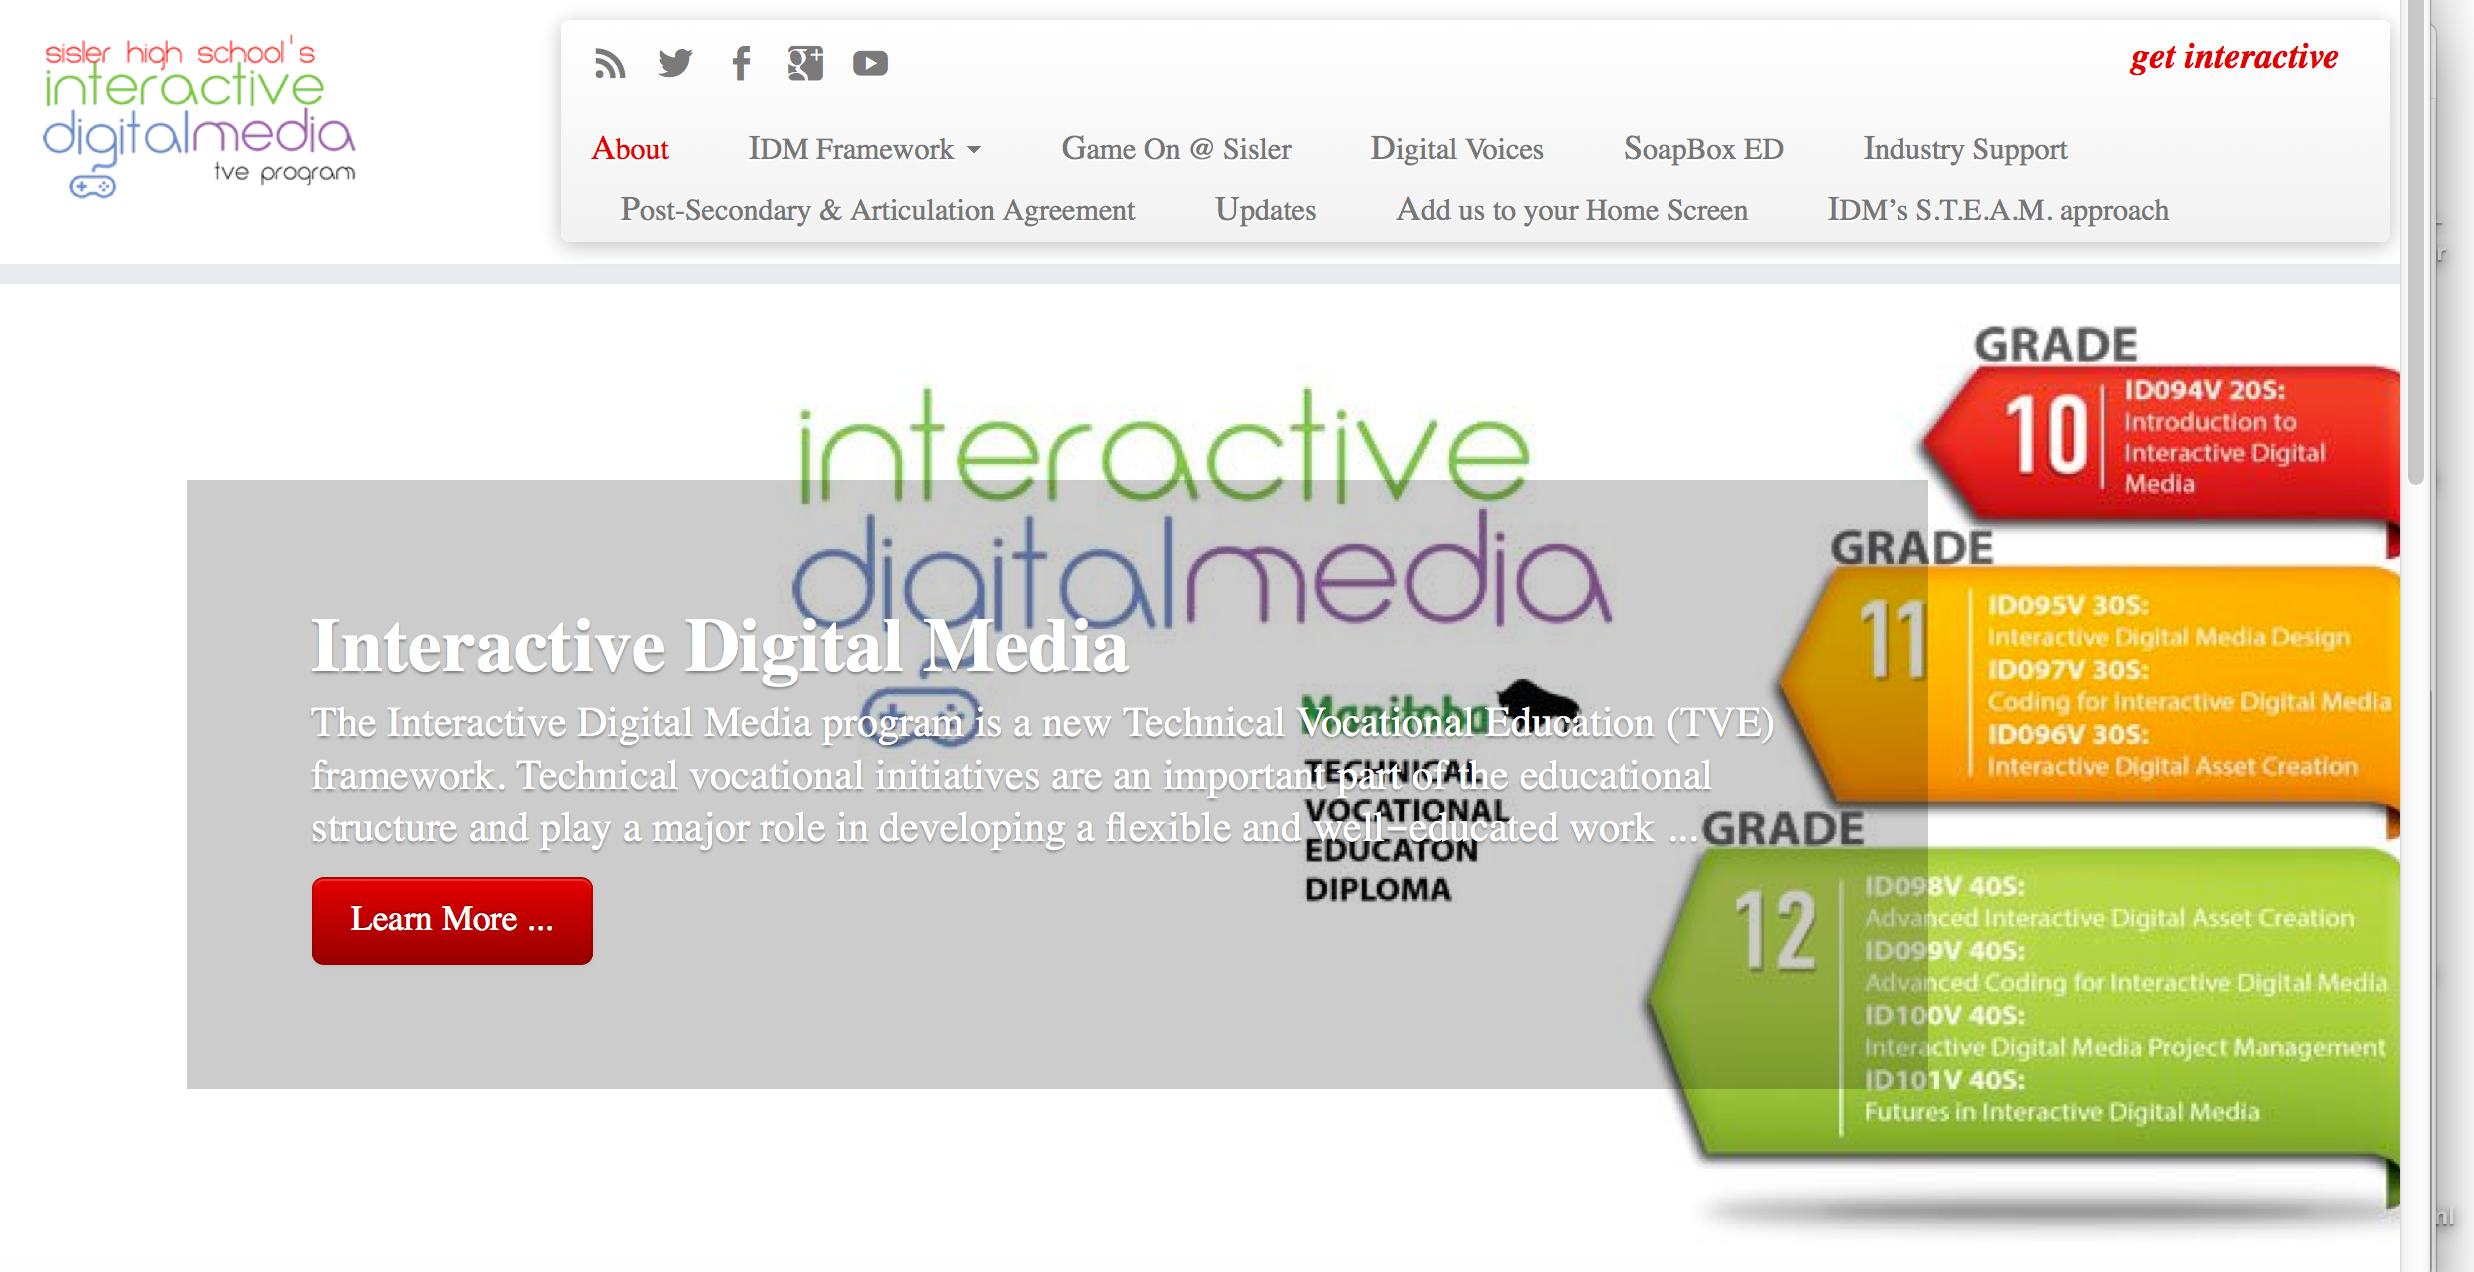Expand the IDM Framework dropdown arrow
The width and height of the screenshot is (2474, 1272).
tap(974, 151)
